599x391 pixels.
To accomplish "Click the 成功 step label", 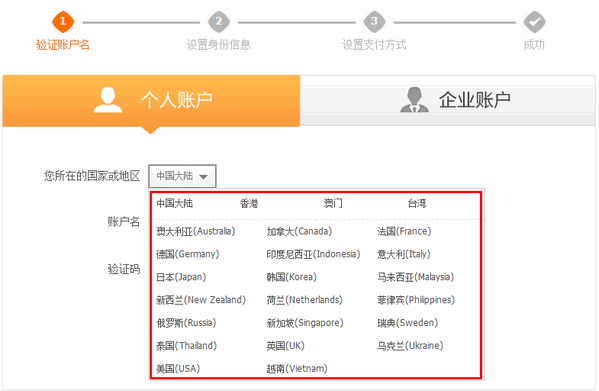I will click(x=534, y=45).
